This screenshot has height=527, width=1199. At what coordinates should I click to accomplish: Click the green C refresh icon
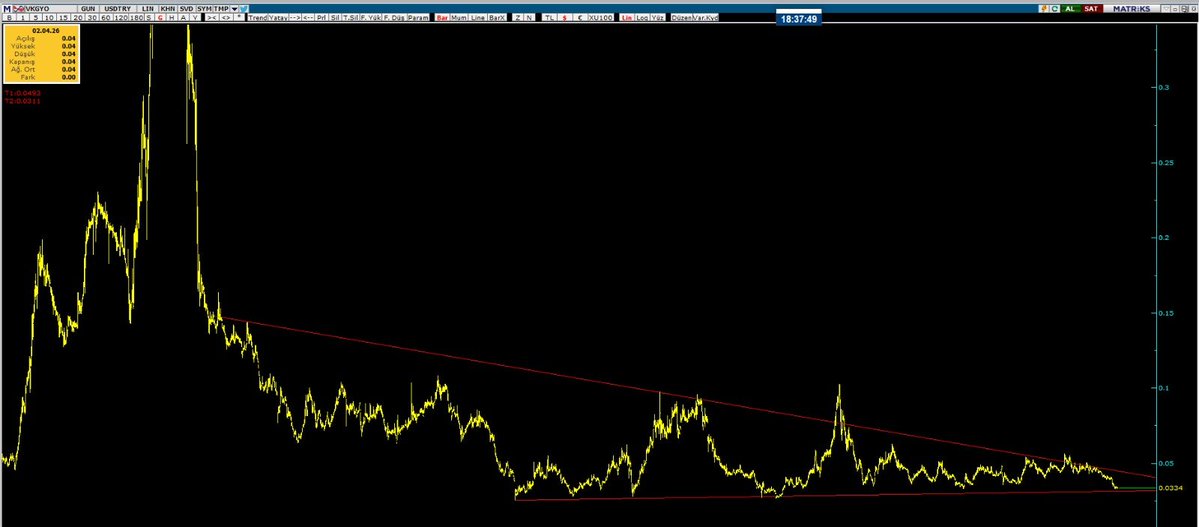[1054, 8]
